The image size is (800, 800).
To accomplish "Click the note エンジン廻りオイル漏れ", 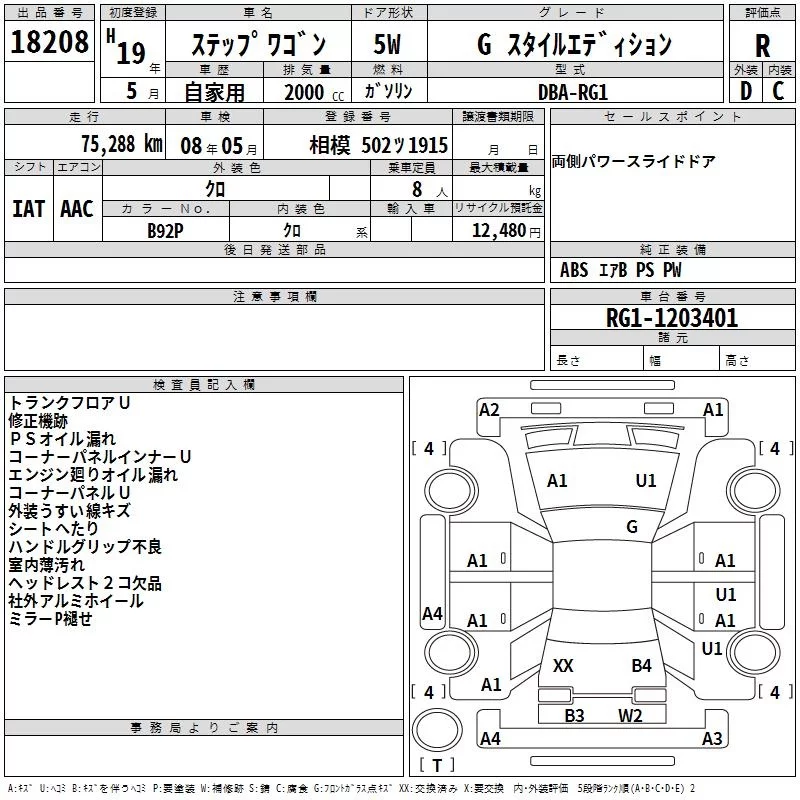I will pyautogui.click(x=93, y=474).
